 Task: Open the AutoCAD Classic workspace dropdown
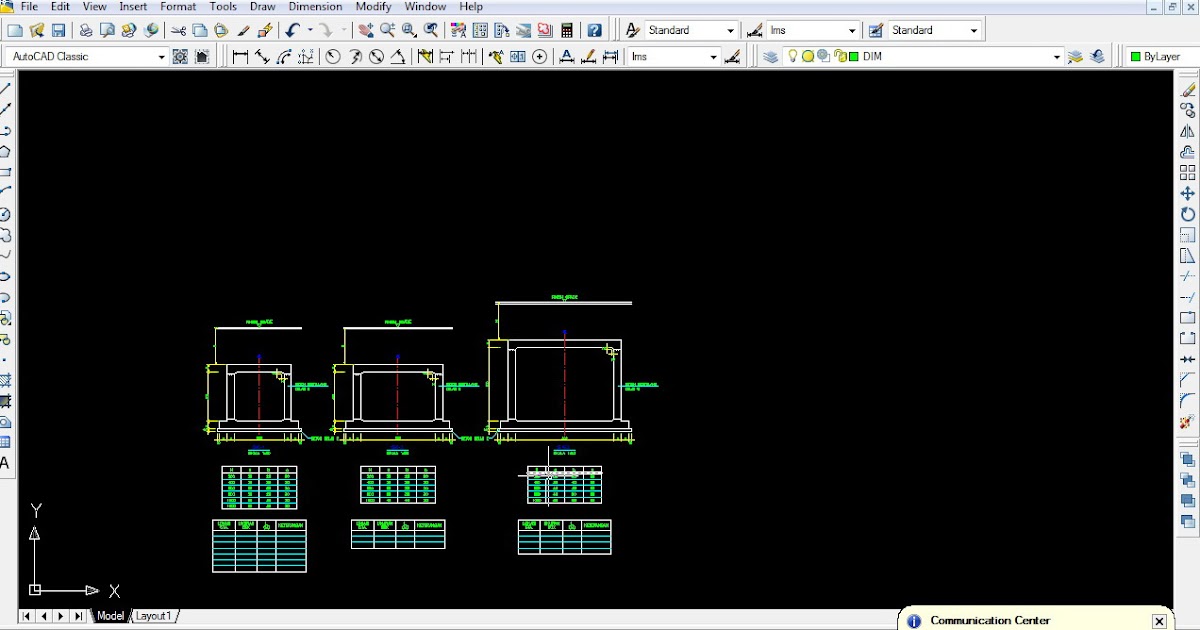point(161,57)
